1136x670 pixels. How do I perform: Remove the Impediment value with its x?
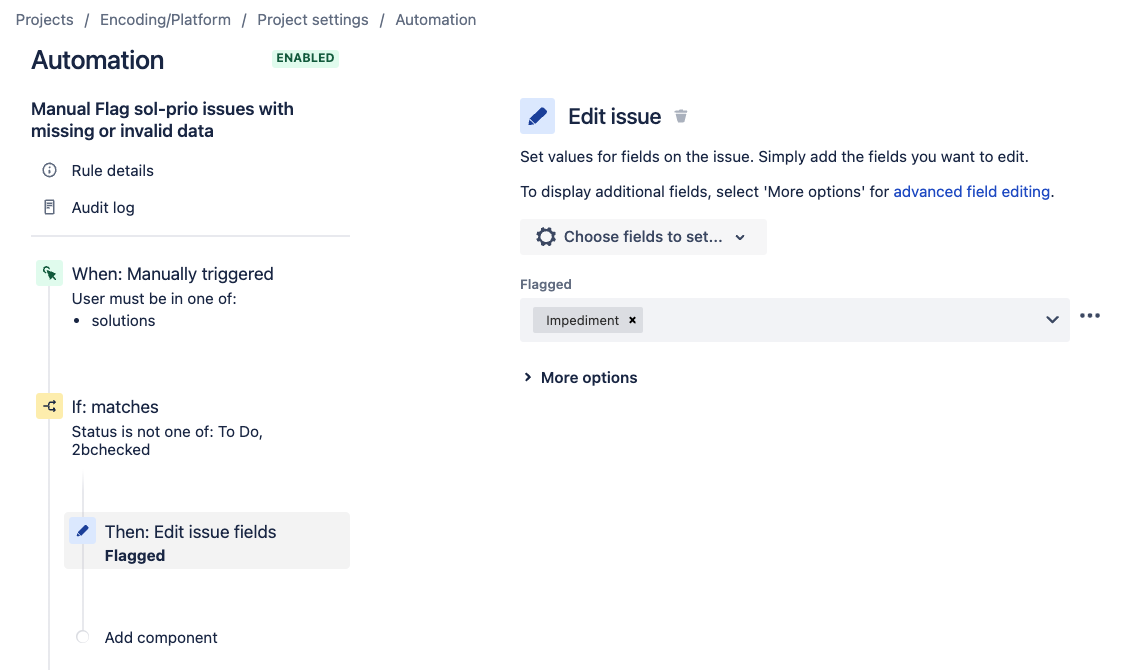[632, 320]
